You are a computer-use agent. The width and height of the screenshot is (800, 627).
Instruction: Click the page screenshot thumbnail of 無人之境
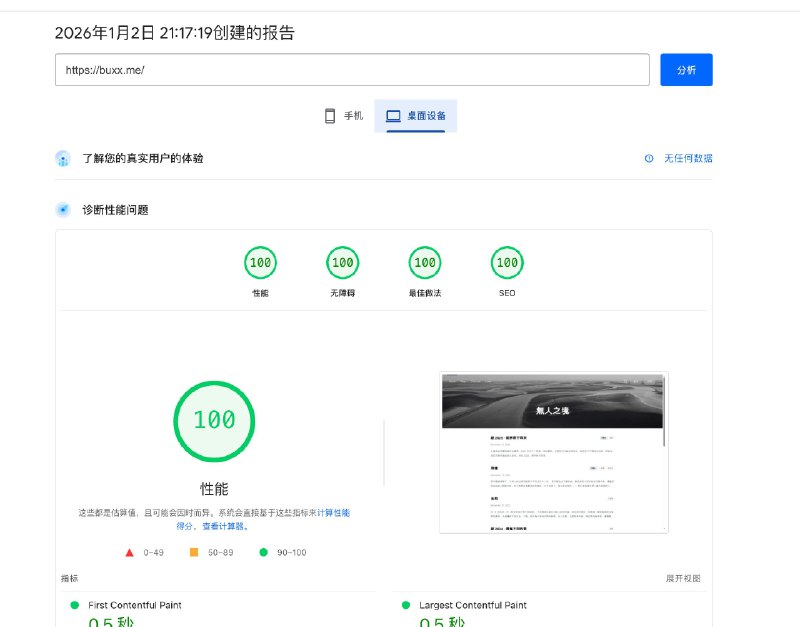coord(553,452)
